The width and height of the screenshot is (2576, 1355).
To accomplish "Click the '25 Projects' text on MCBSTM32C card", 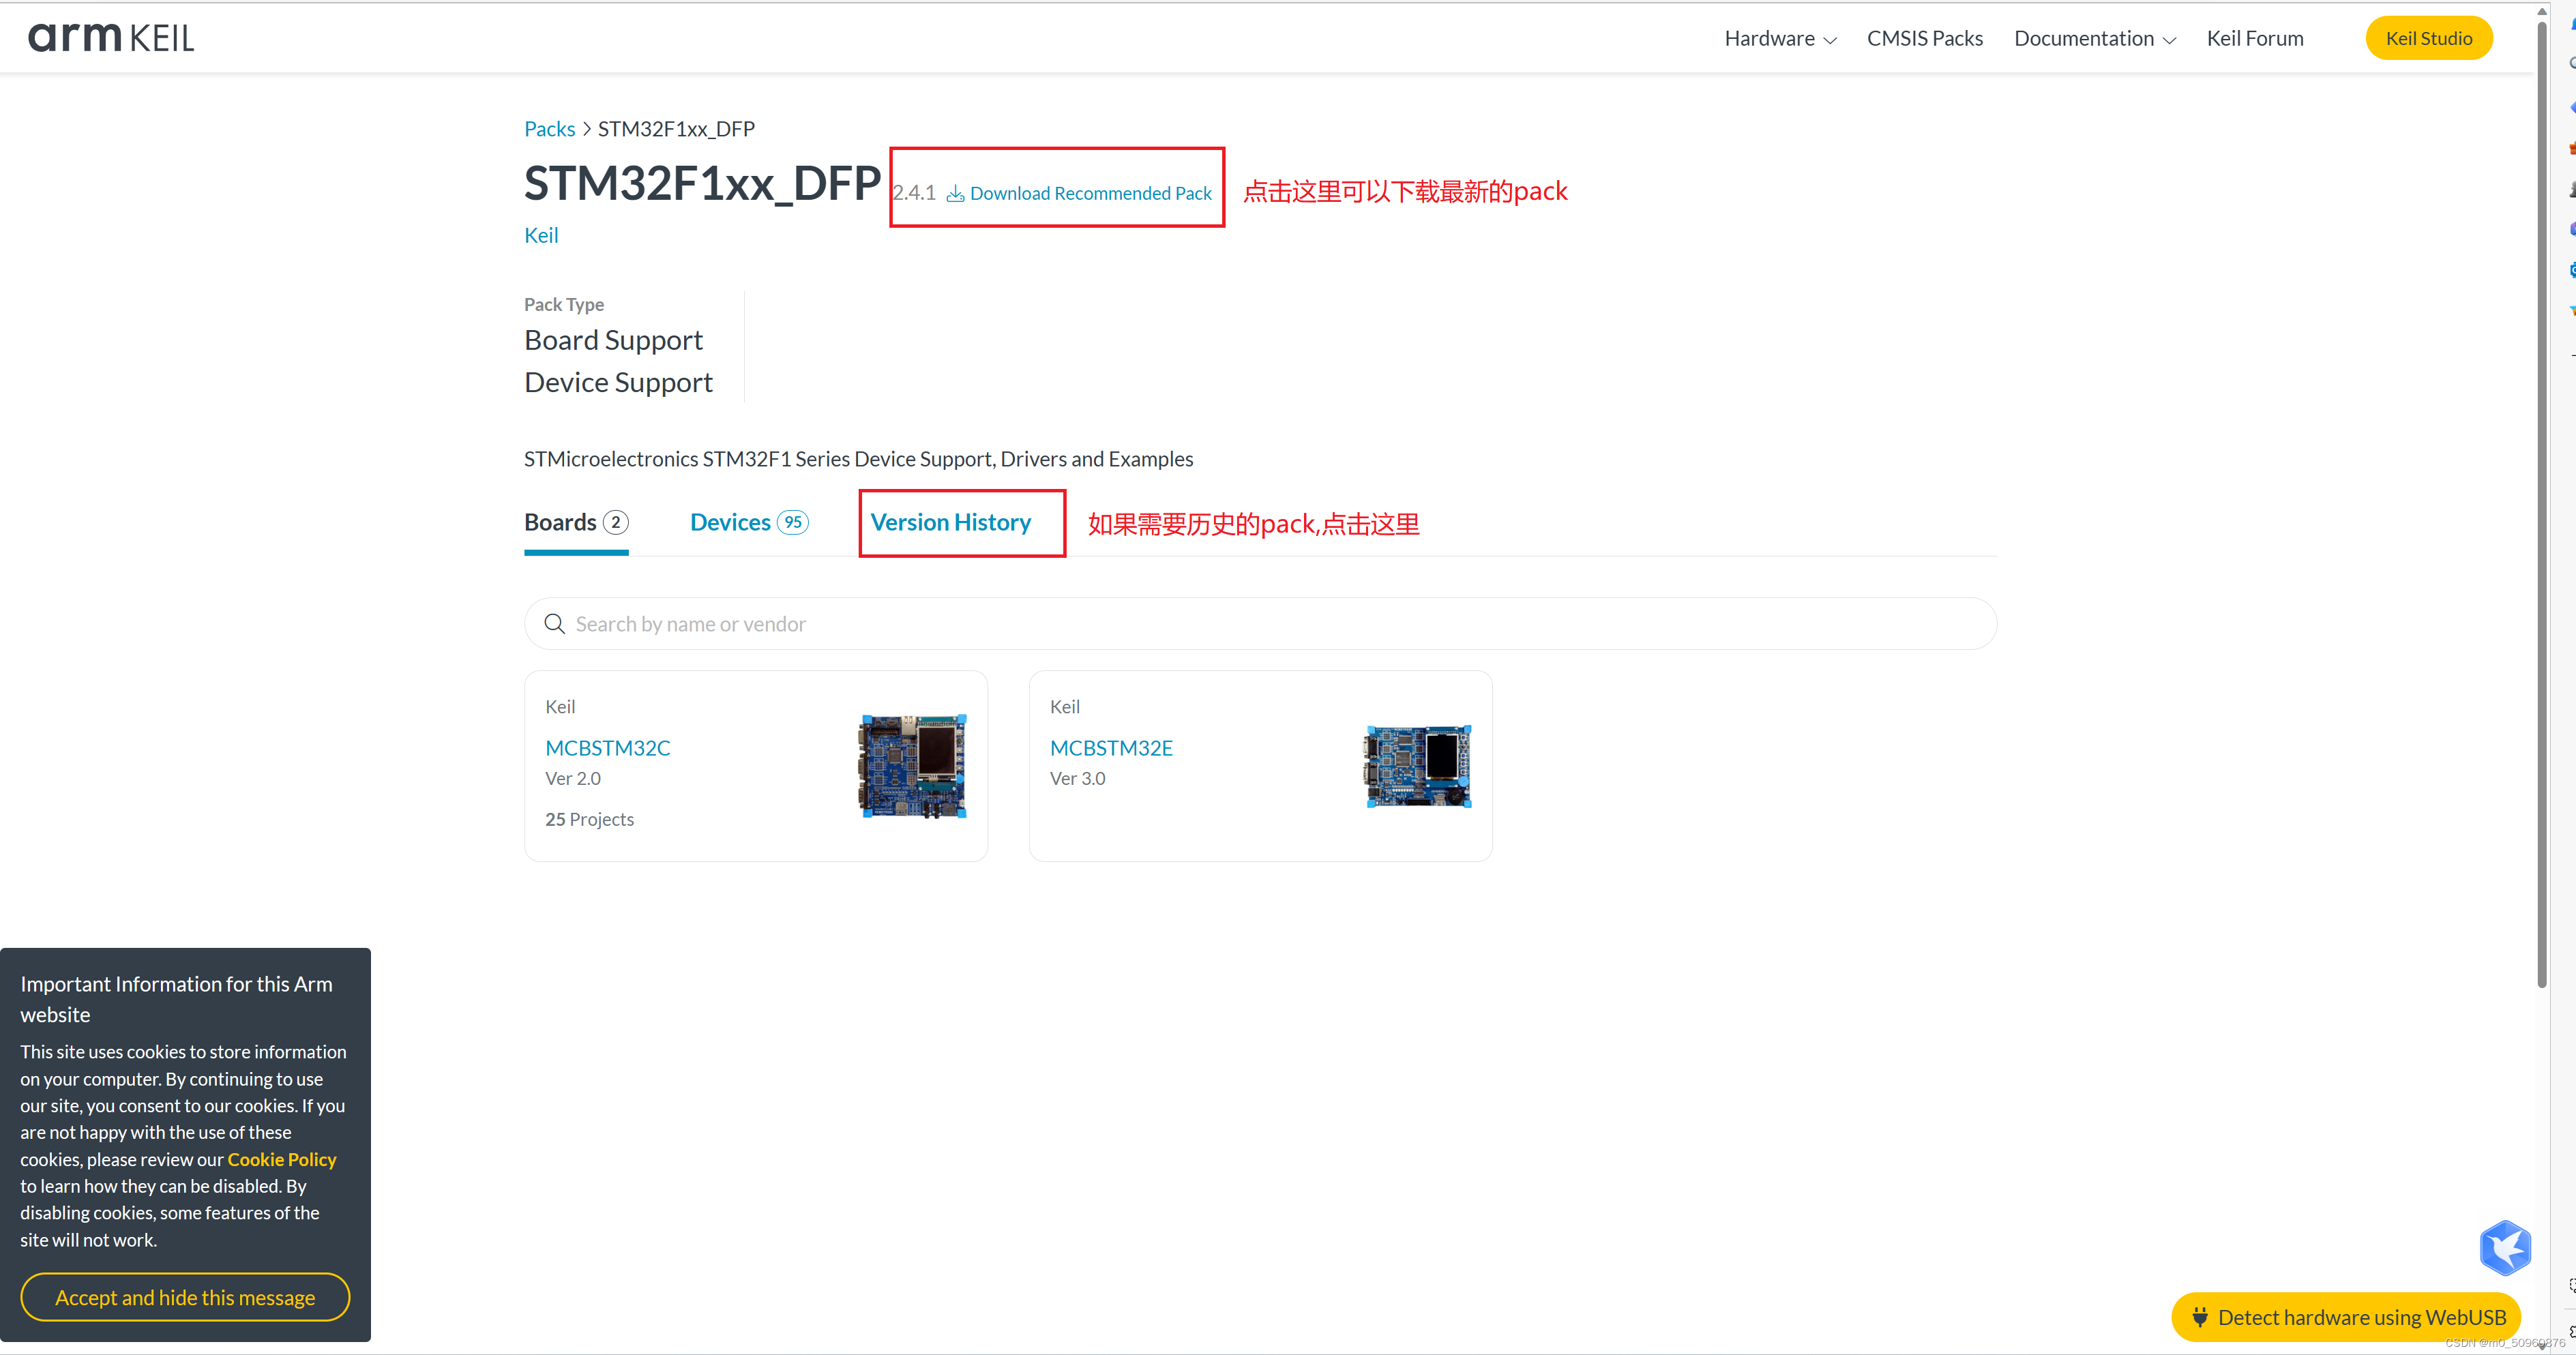I will (589, 819).
